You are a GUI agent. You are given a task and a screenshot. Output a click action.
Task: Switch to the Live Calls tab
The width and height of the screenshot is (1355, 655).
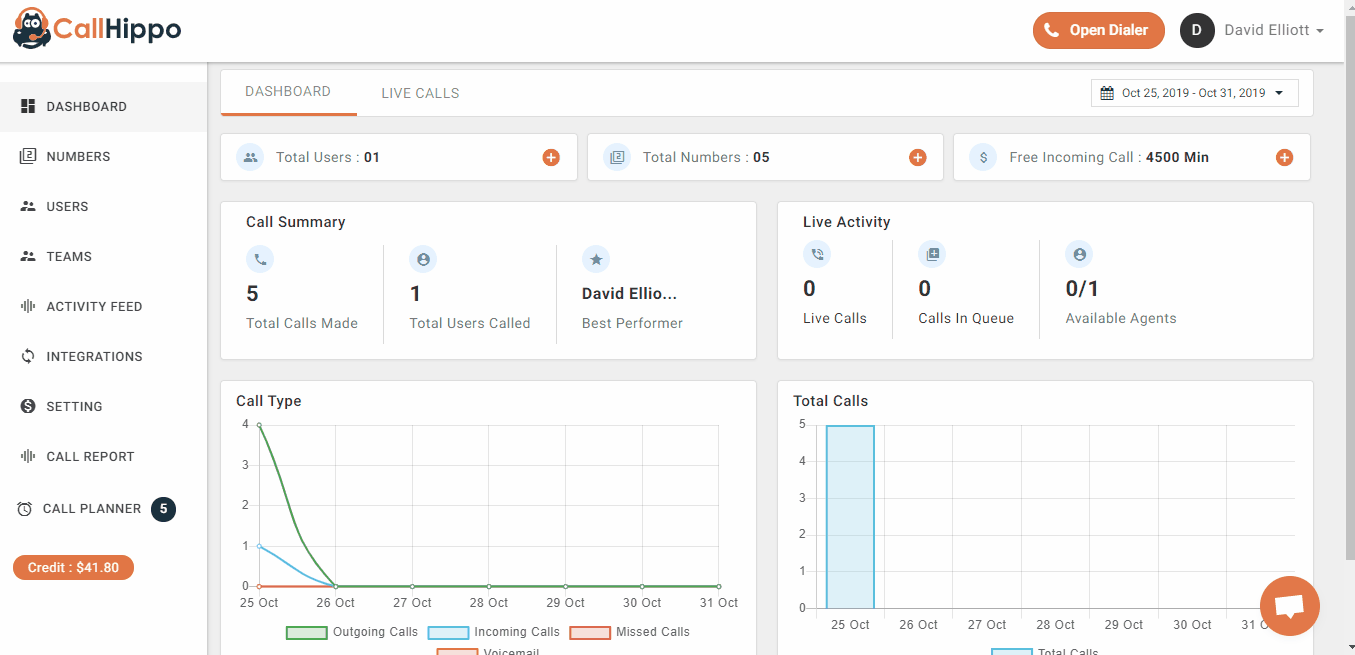pyautogui.click(x=420, y=93)
